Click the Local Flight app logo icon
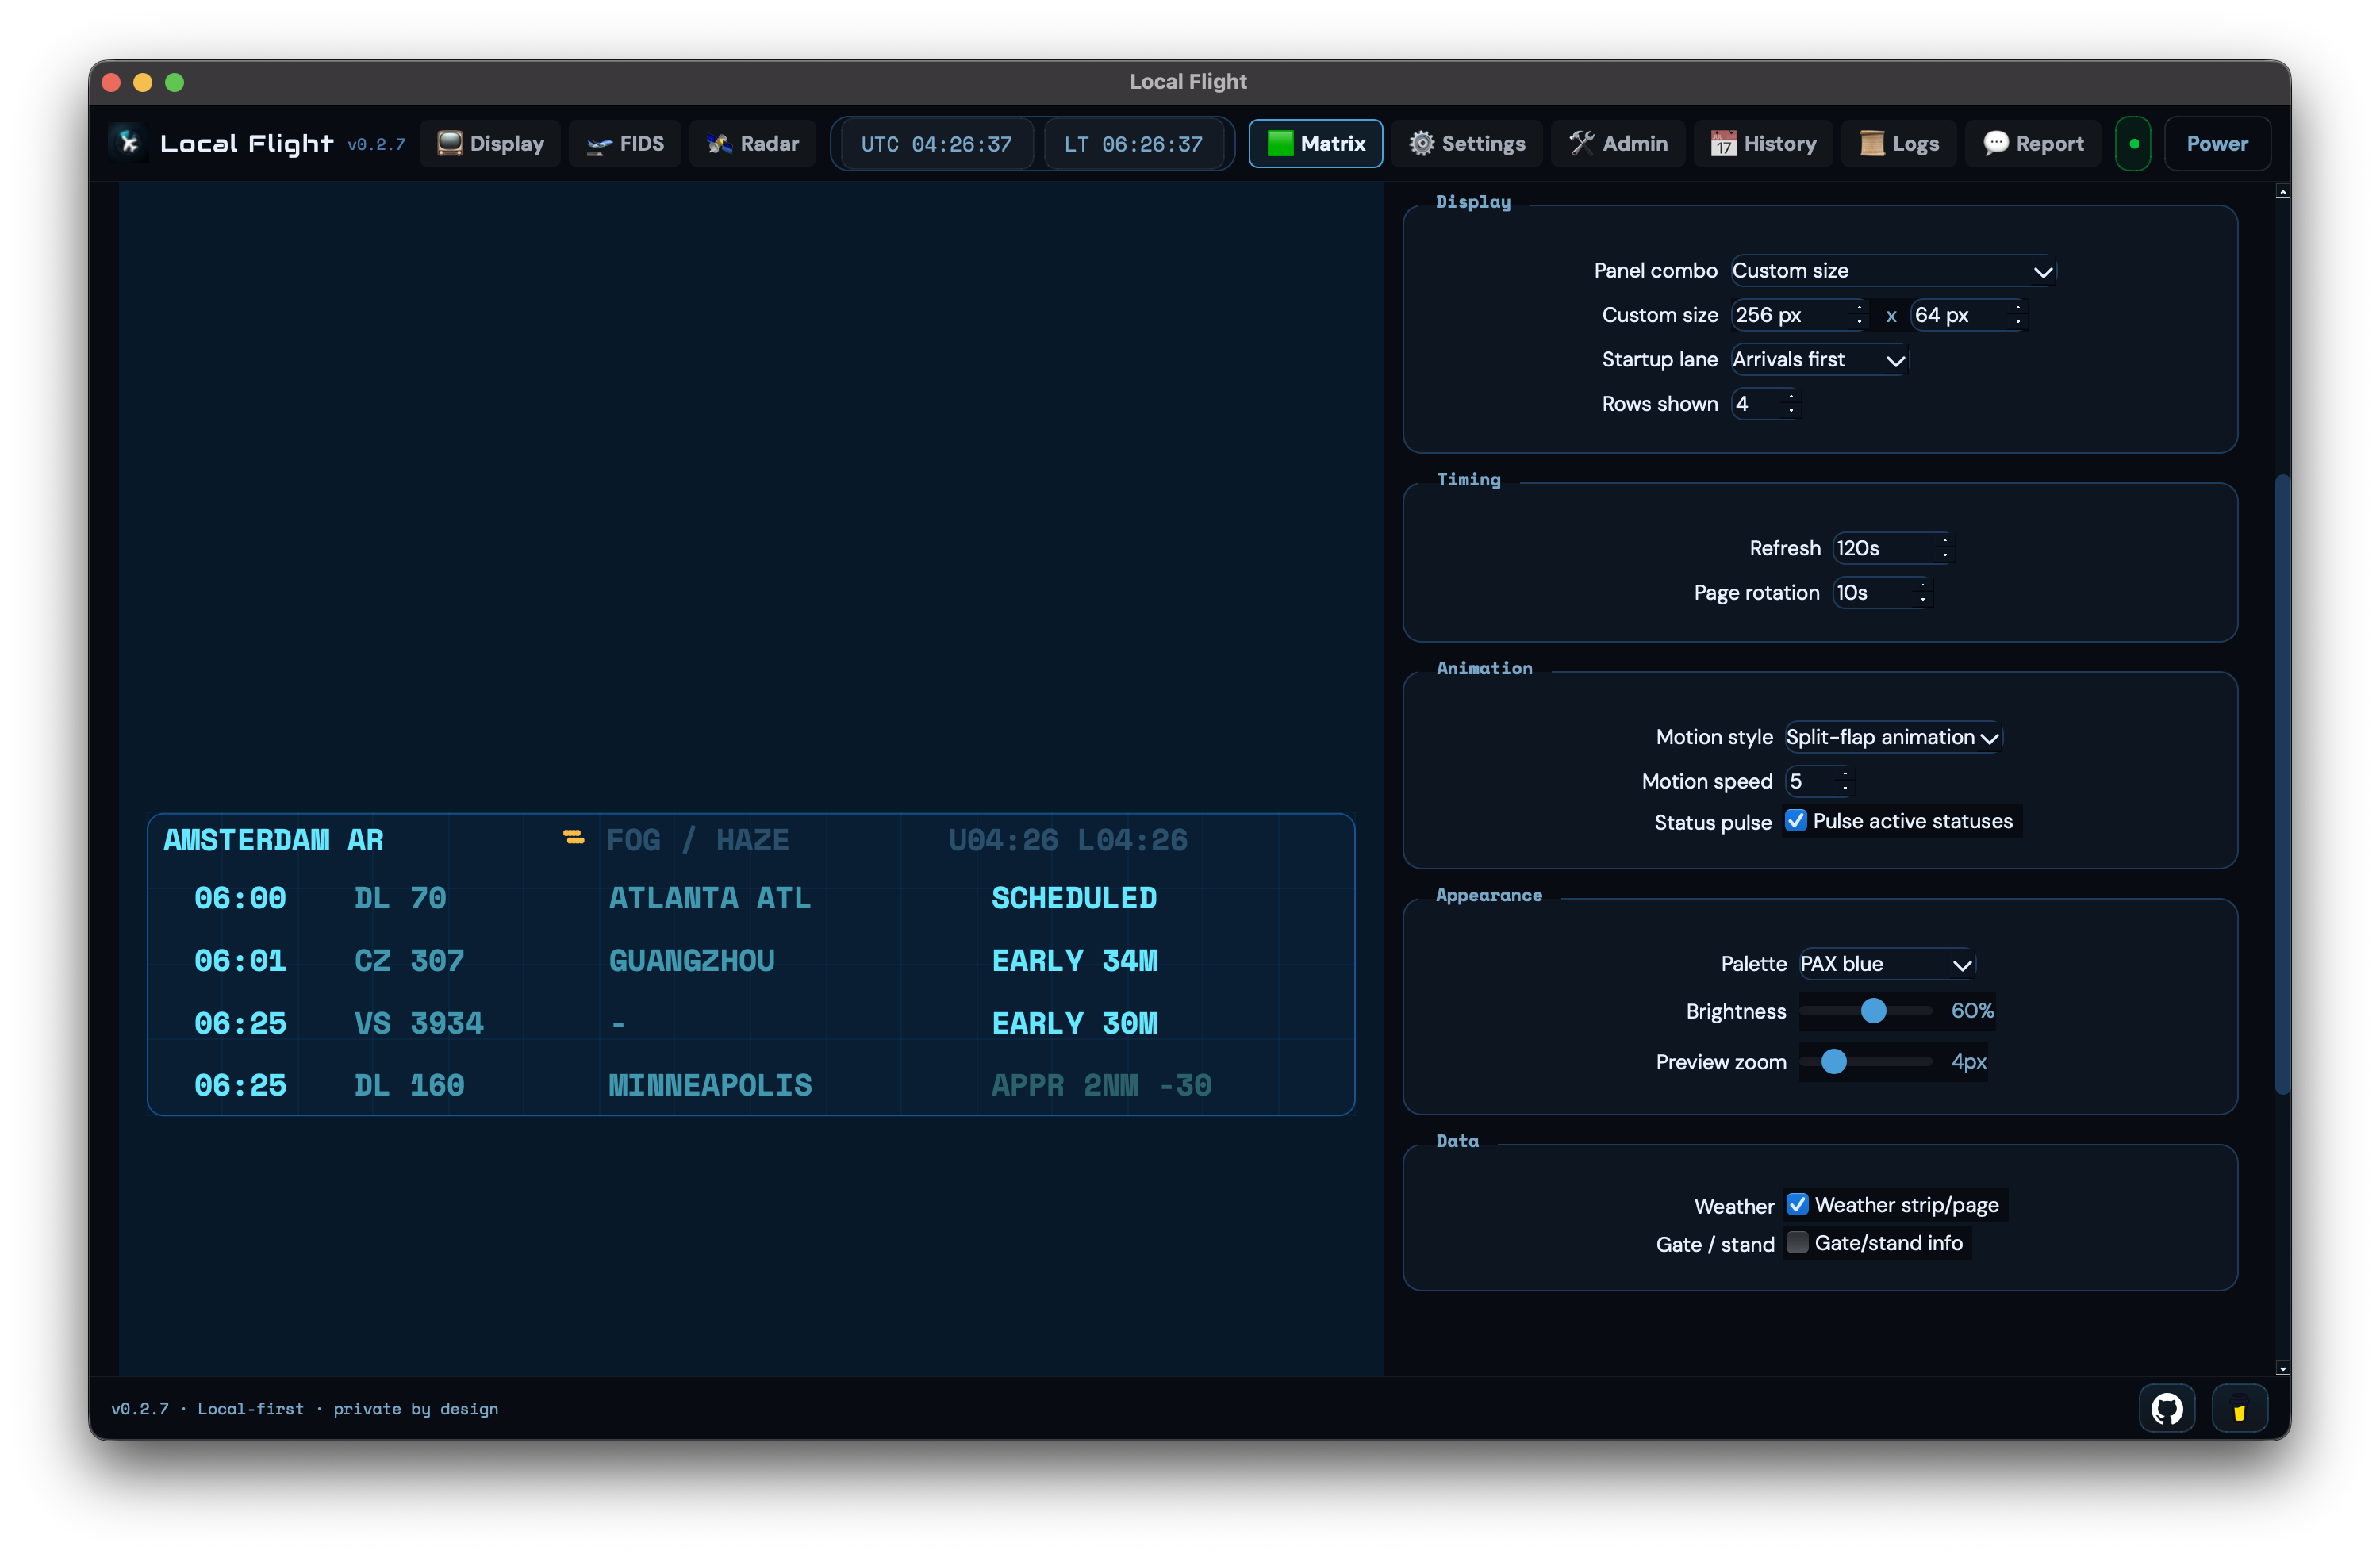This screenshot has height=1558, width=2380. tap(129, 143)
